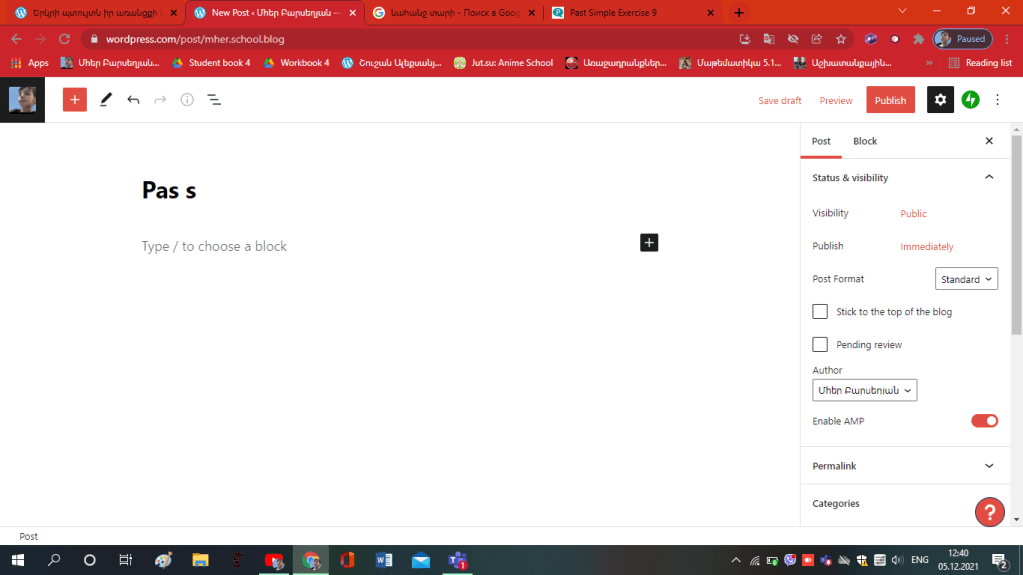Open the red help question mark

coord(989,512)
